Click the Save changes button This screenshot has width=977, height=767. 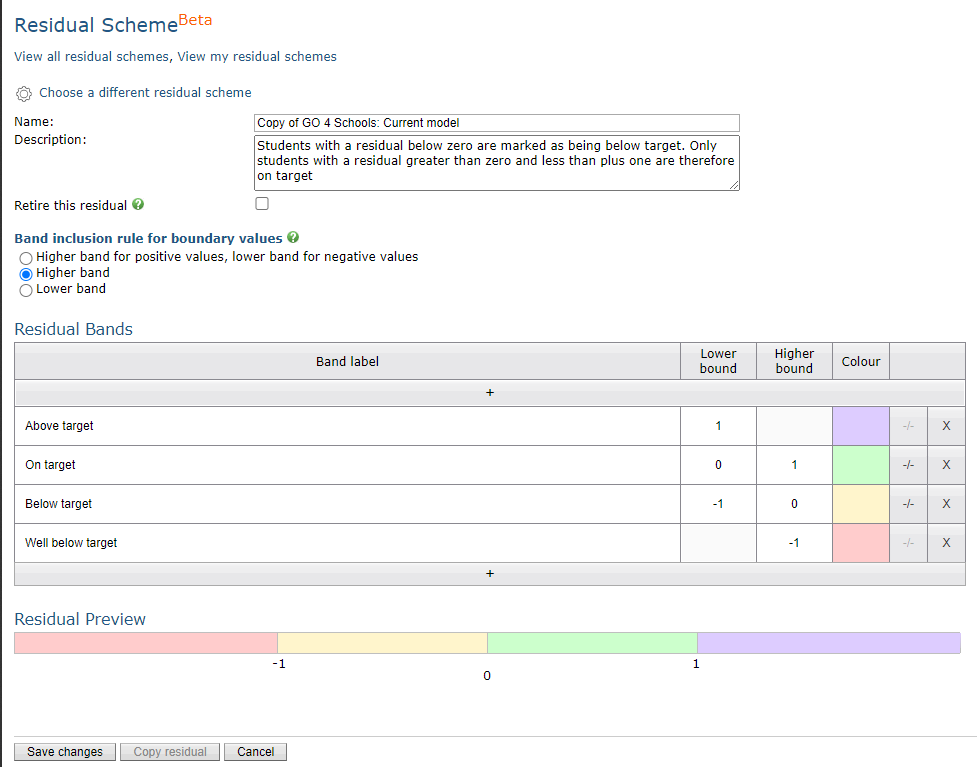(x=64, y=751)
